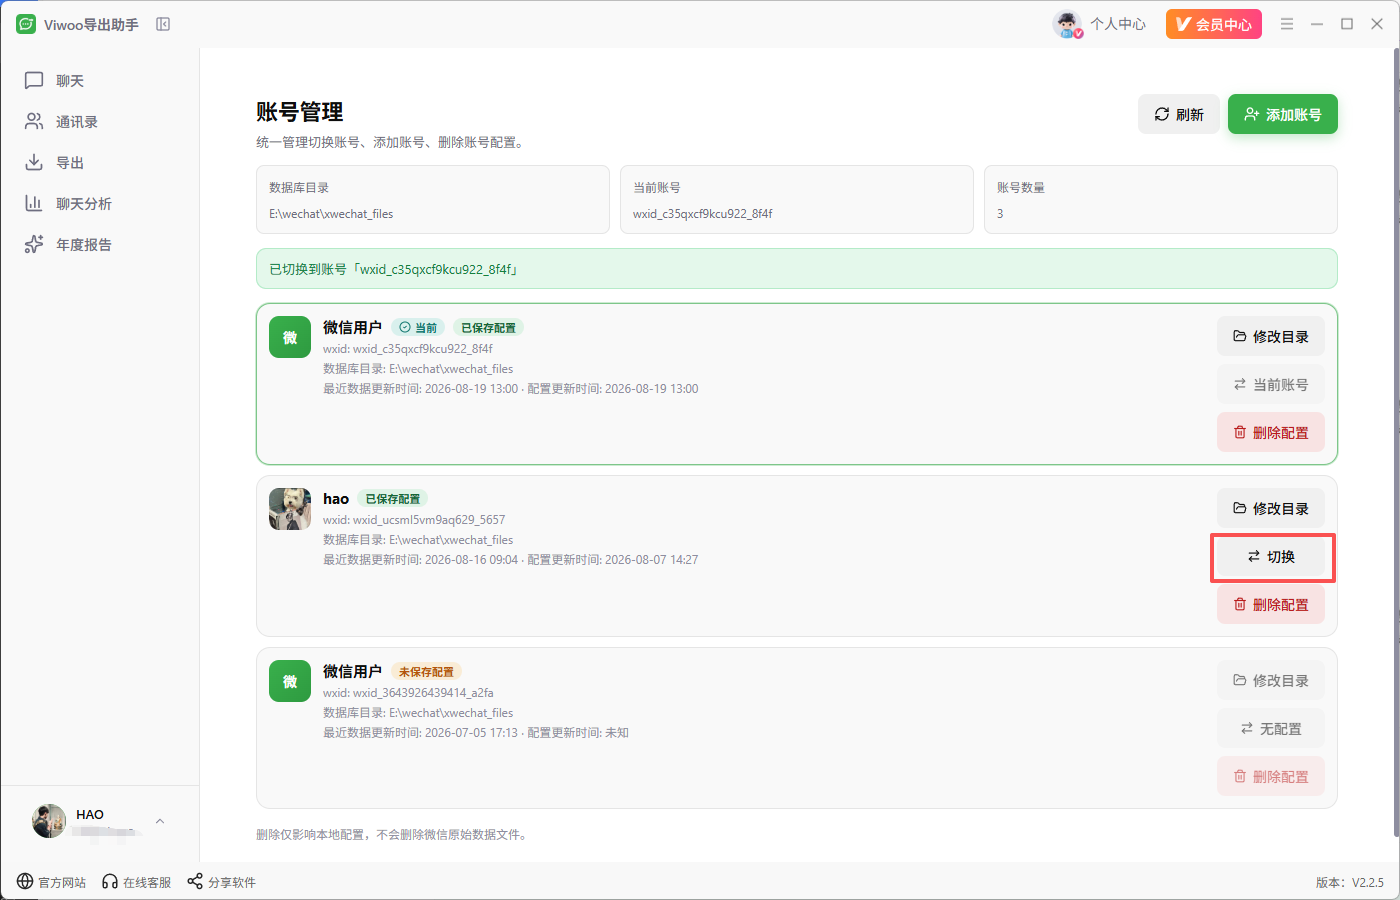
Task: Click the footer note about 删除仅影响本地配置
Action: coord(392,834)
